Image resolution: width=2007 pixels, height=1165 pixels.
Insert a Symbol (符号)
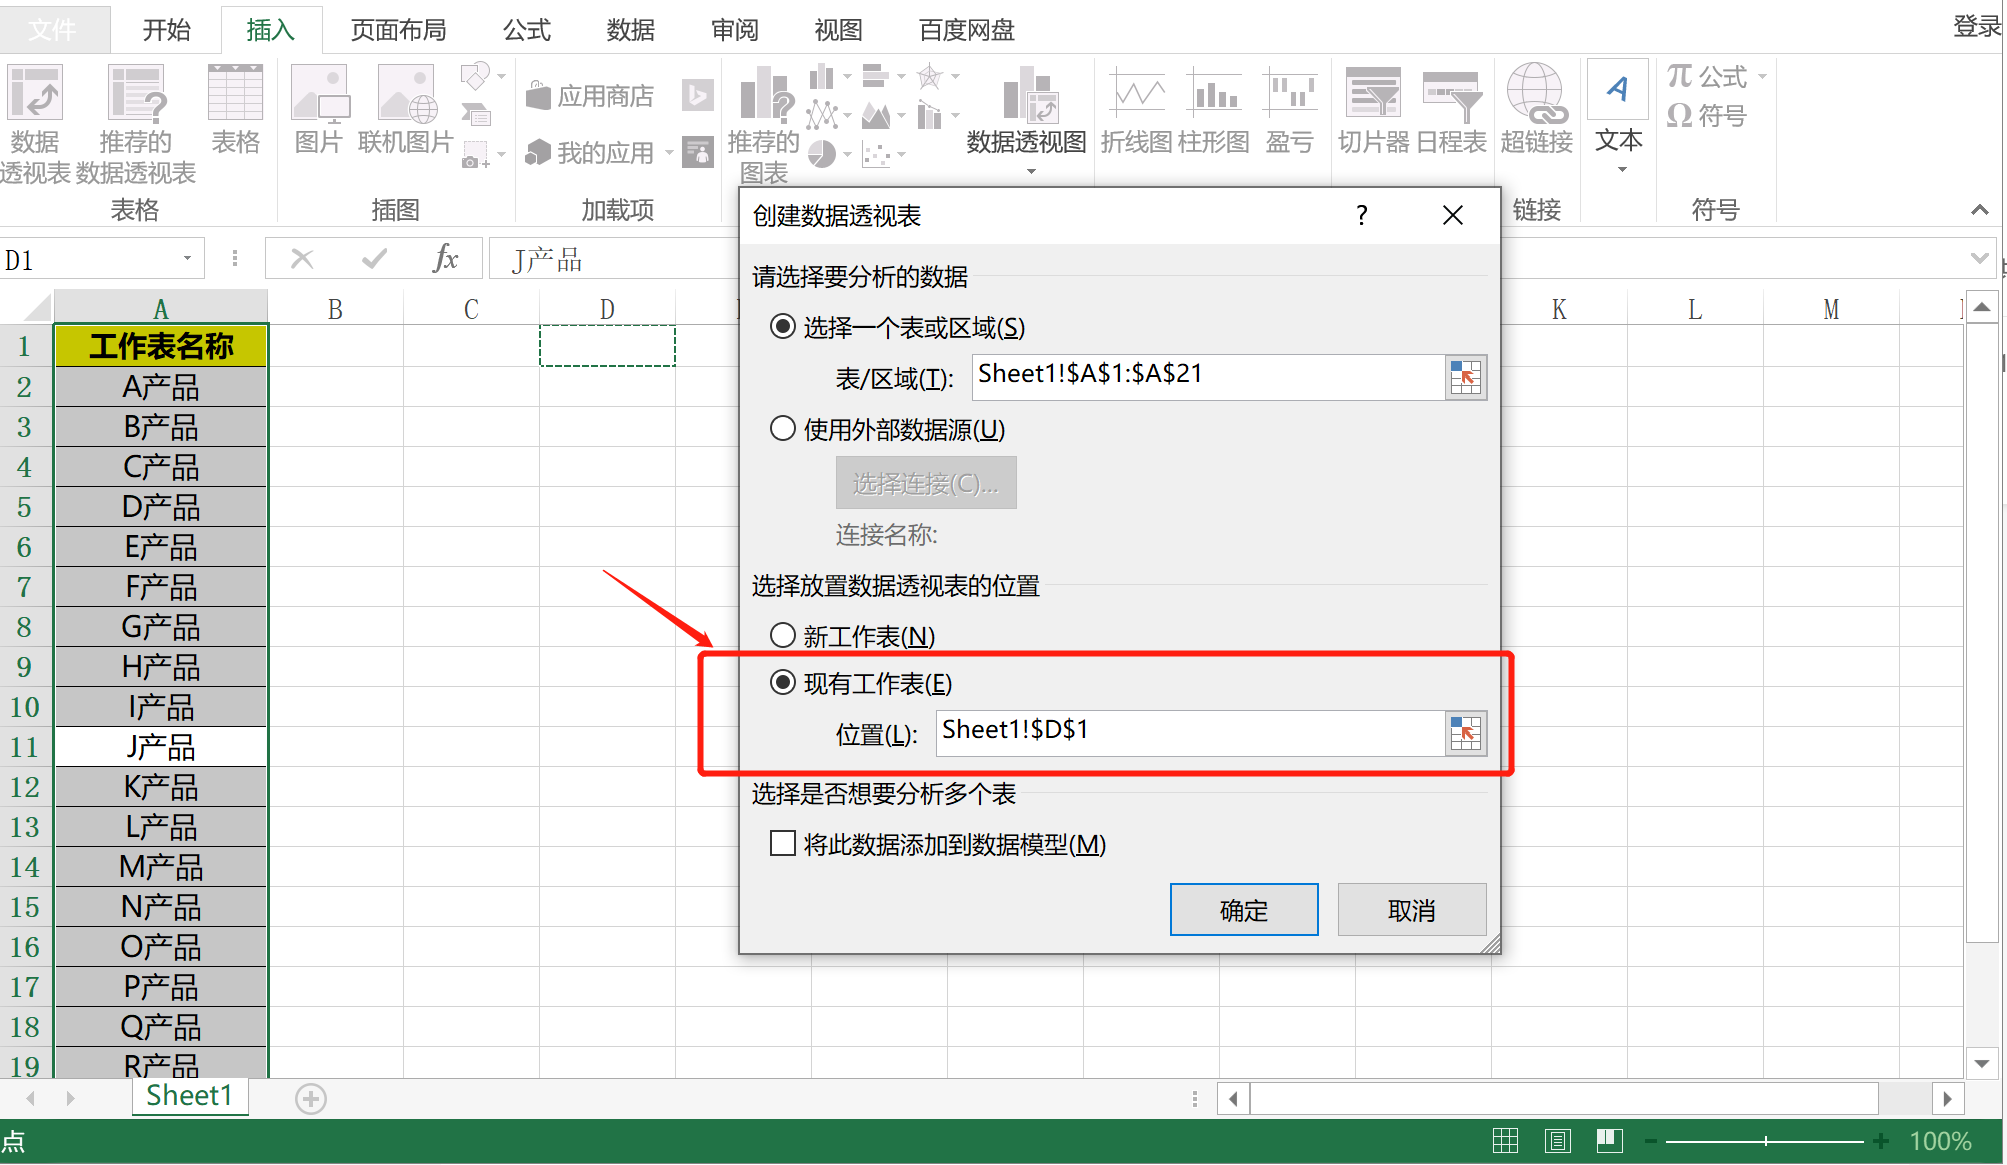(1706, 115)
